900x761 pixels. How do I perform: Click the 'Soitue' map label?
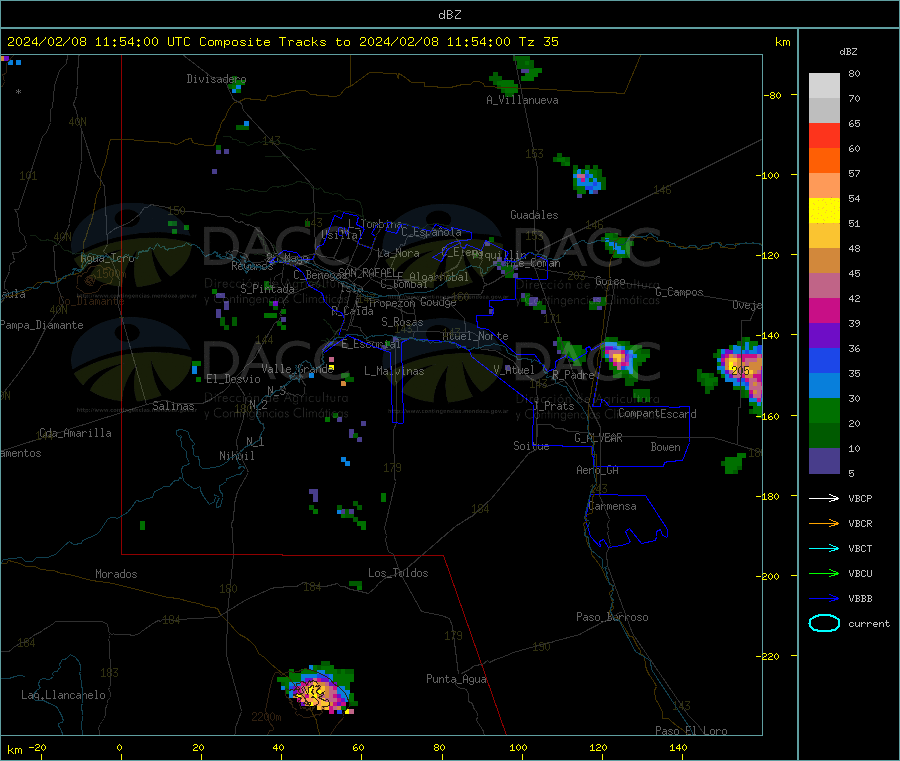pos(531,446)
